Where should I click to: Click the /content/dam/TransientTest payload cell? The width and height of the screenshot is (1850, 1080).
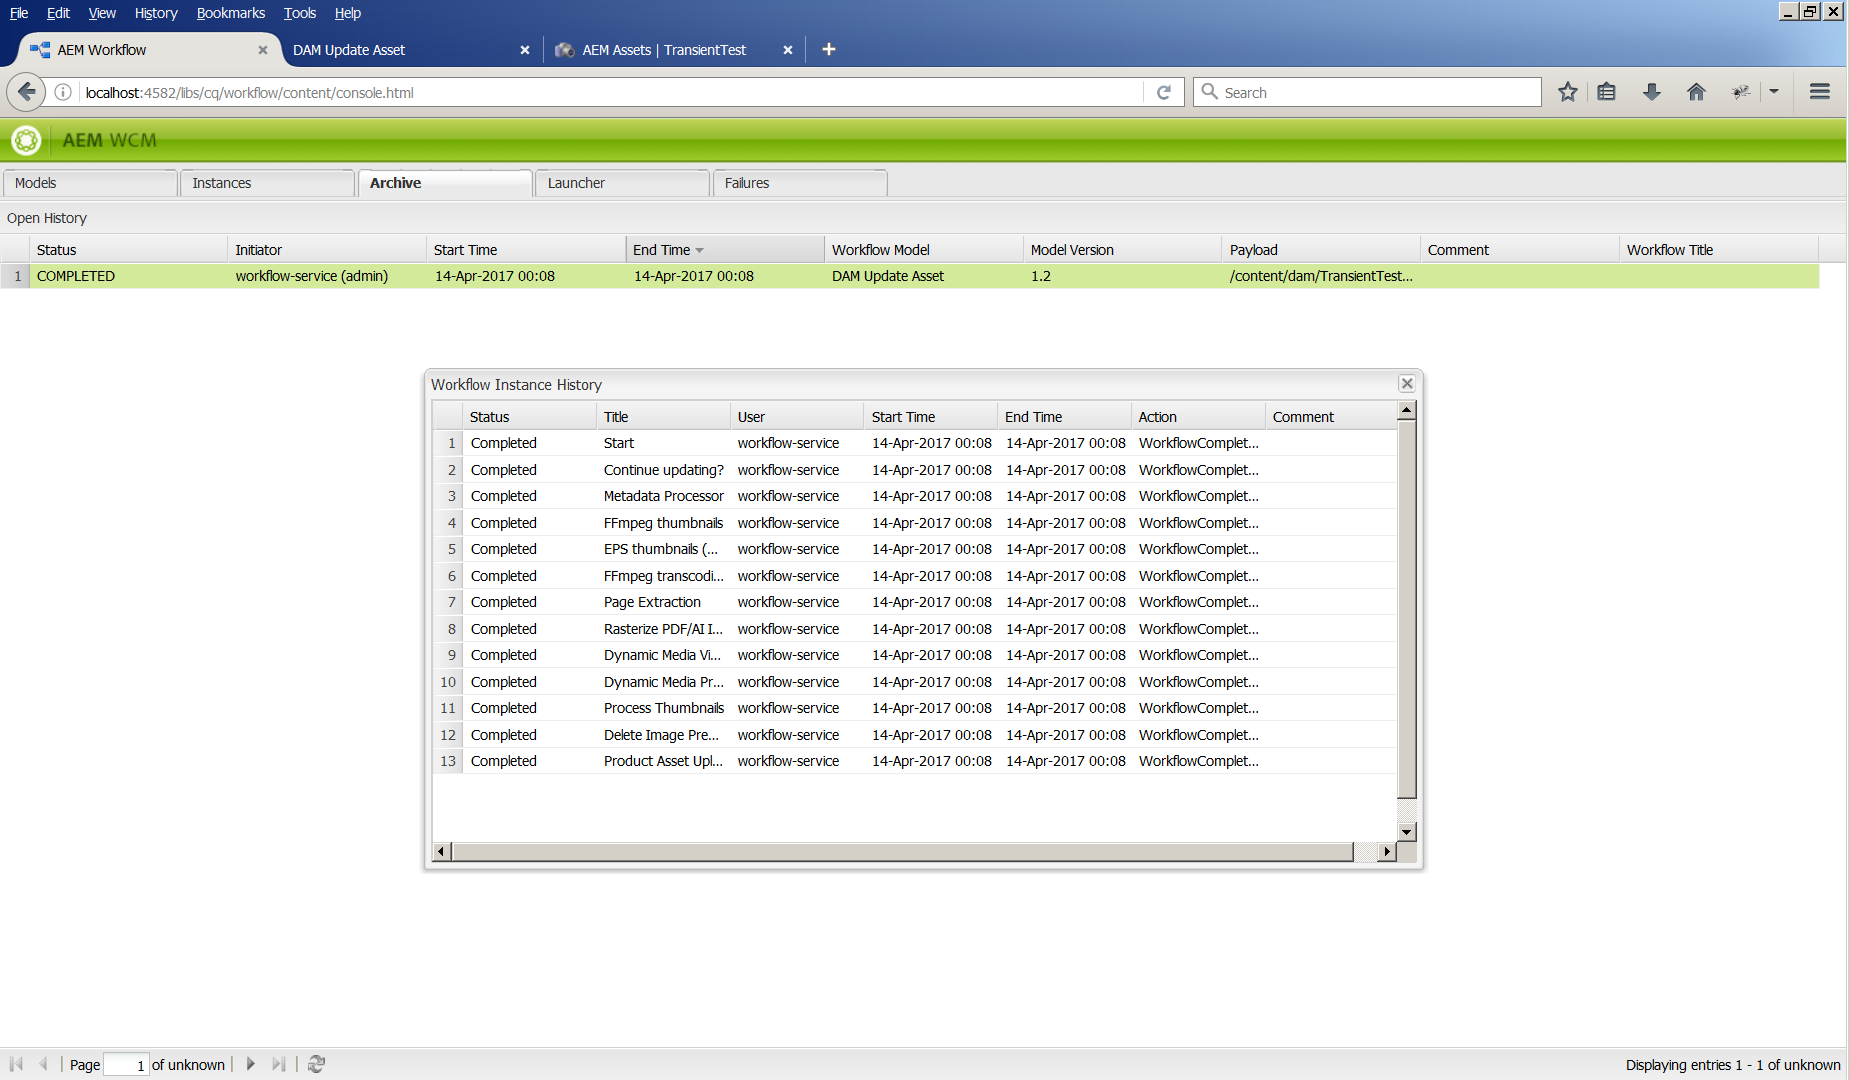[x=1321, y=276]
